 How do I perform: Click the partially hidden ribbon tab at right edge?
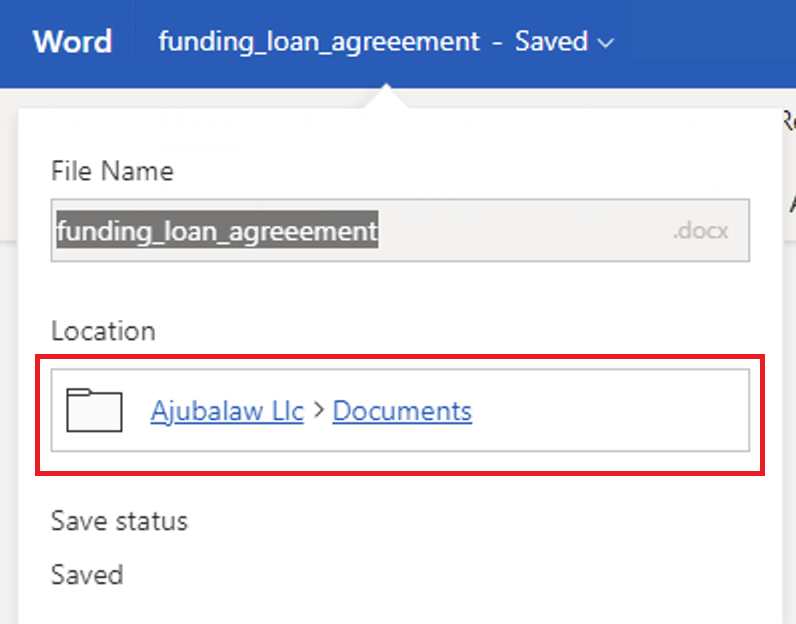coord(787,121)
